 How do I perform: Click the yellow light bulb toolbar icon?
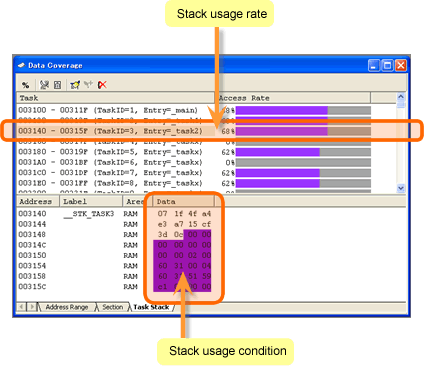tap(75, 85)
